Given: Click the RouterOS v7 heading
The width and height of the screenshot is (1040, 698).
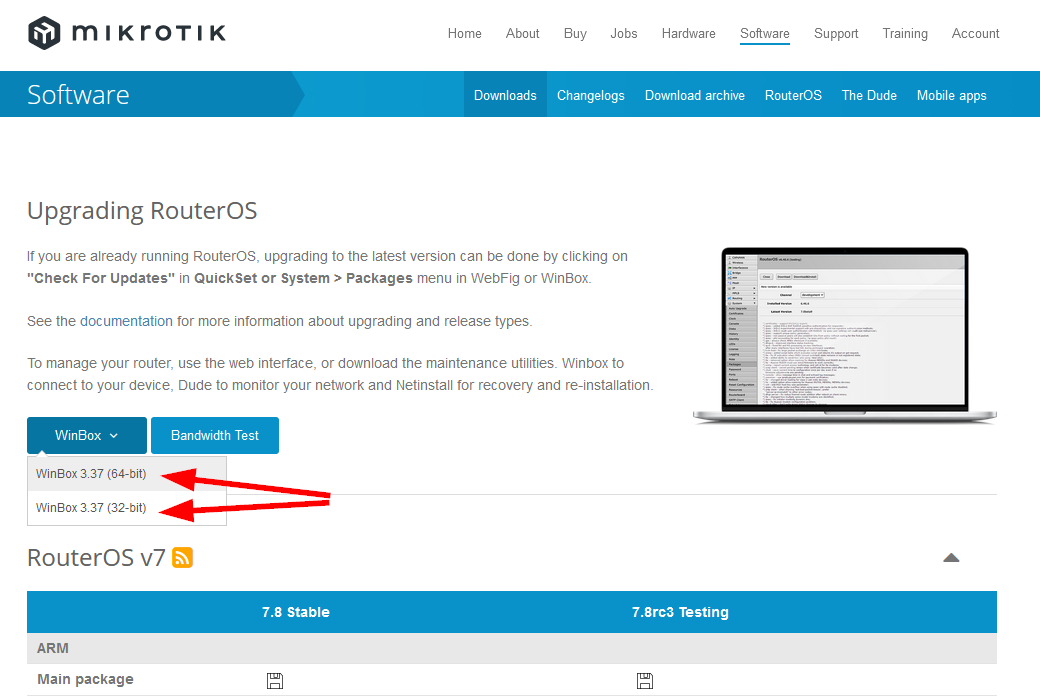Looking at the screenshot, I should pyautogui.click(x=96, y=557).
